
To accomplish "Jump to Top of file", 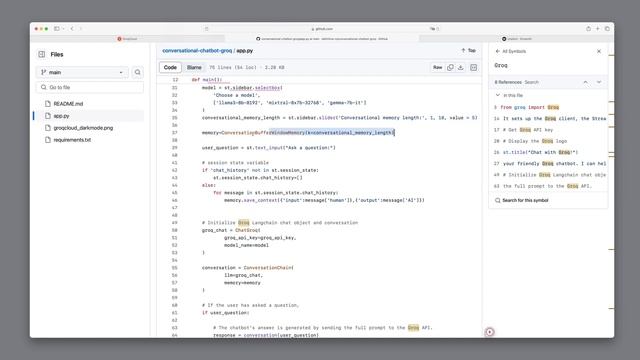I will coord(469,50).
